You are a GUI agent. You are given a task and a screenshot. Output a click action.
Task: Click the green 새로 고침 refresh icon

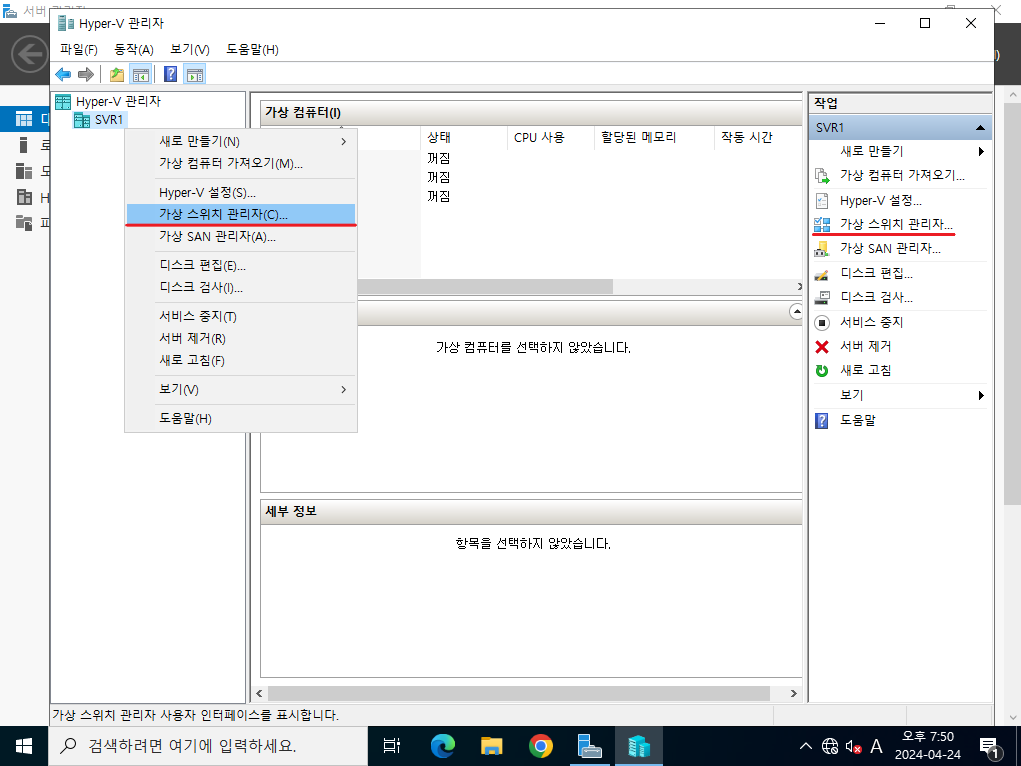(x=822, y=371)
